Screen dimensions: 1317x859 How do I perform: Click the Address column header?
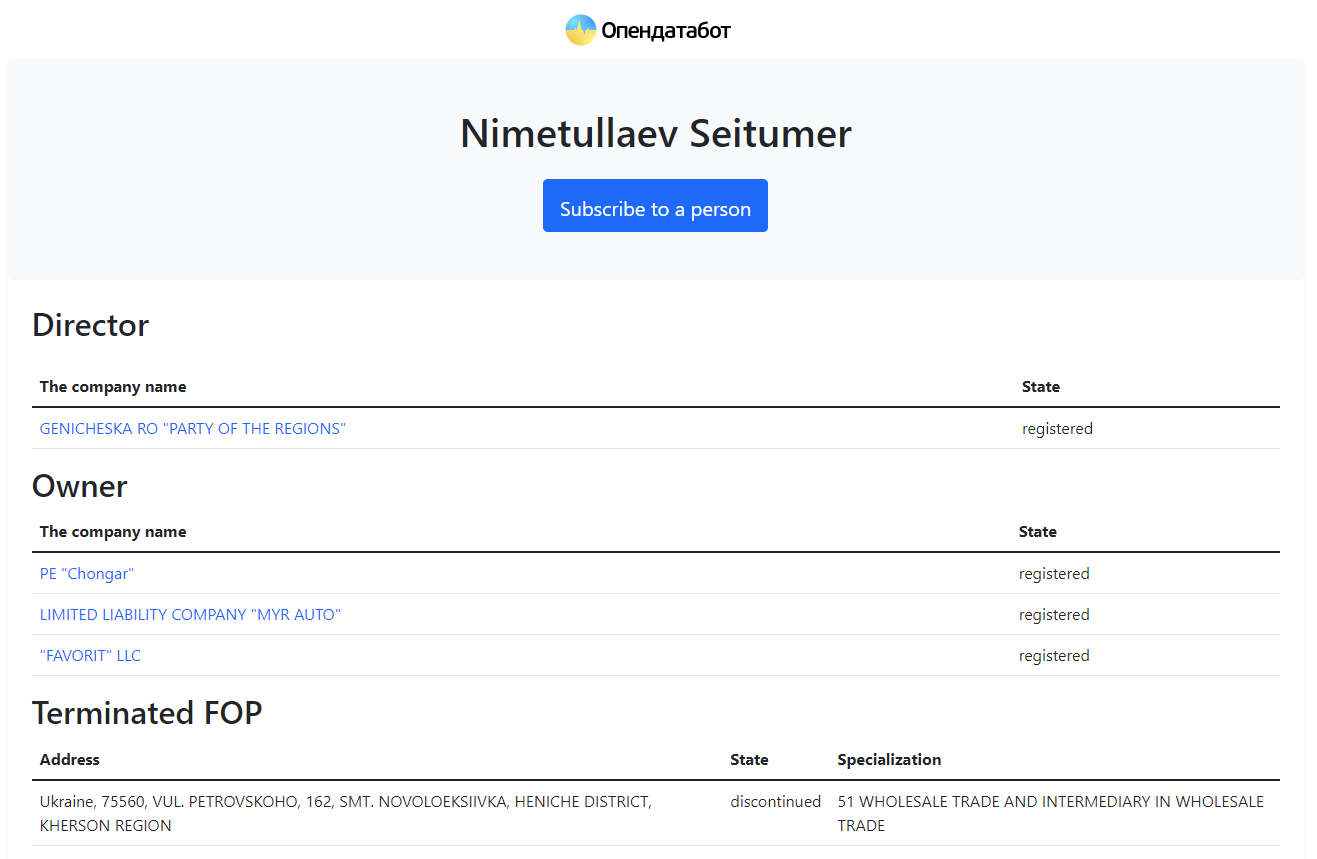[70, 760]
